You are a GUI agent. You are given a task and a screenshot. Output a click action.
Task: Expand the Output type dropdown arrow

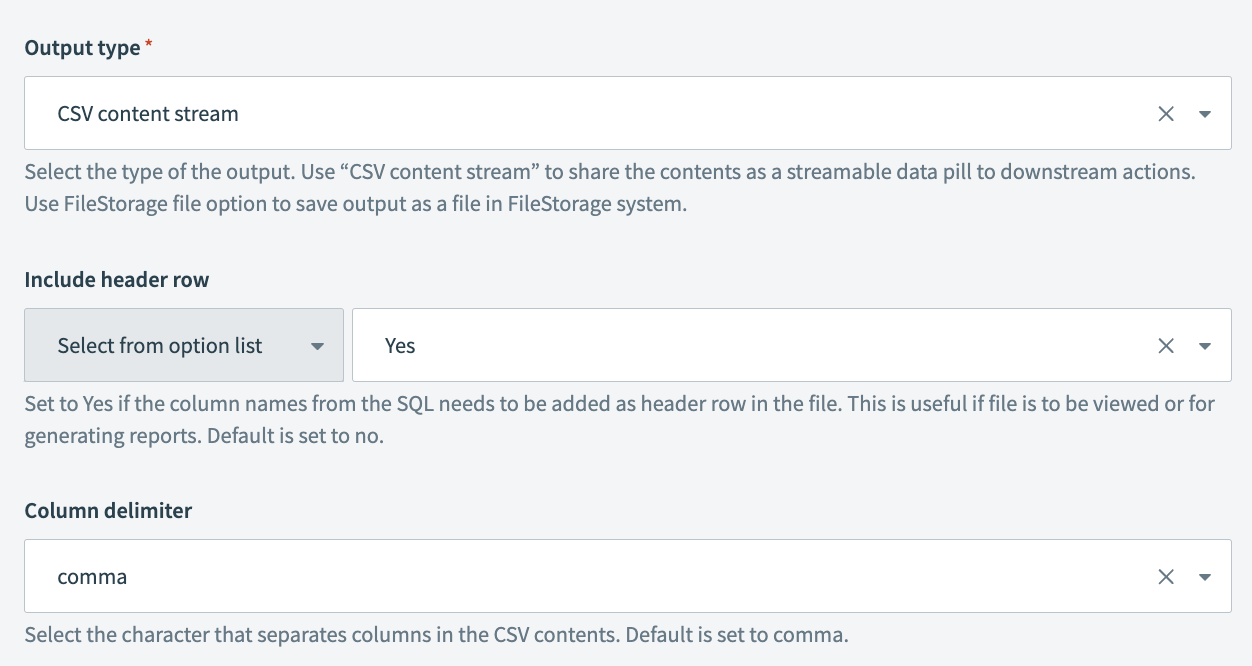tap(1205, 114)
